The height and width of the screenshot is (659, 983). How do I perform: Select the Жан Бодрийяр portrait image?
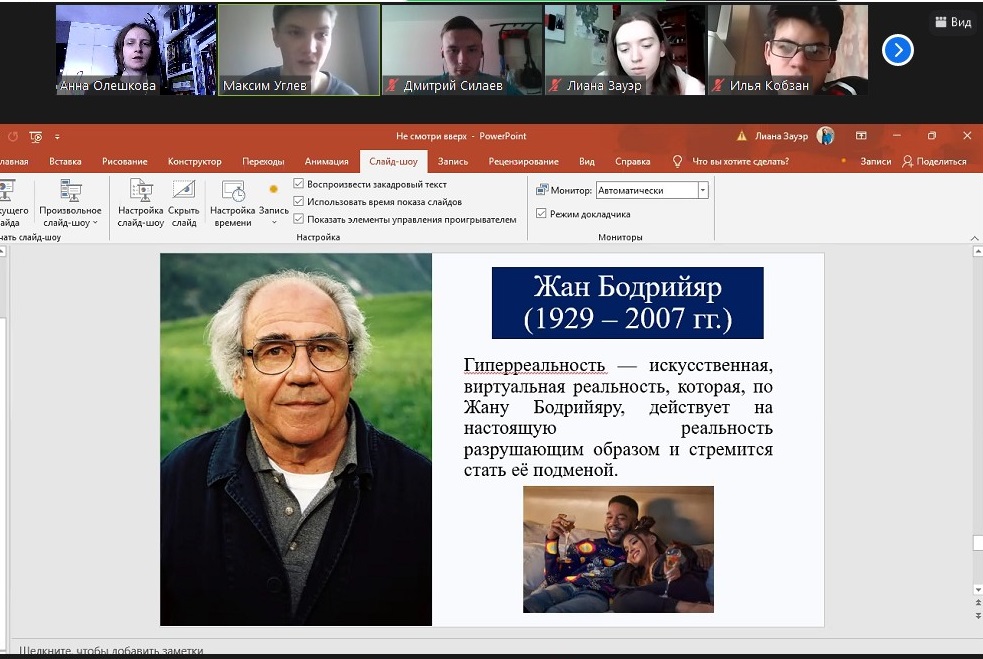296,439
